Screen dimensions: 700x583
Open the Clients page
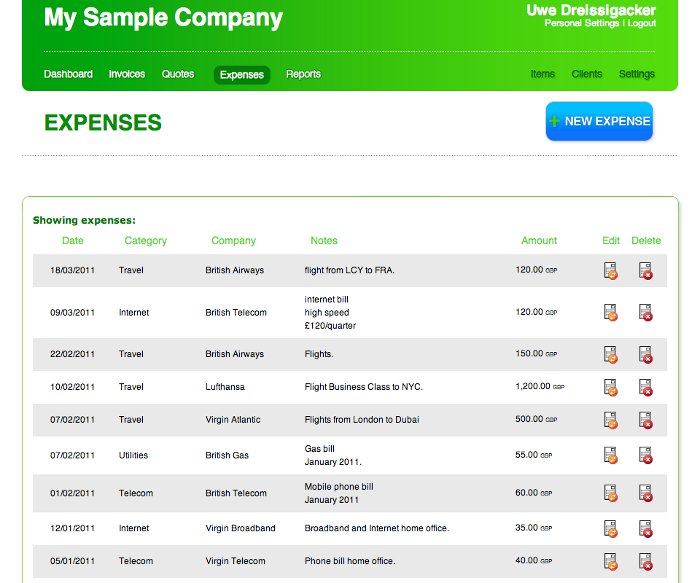(587, 74)
